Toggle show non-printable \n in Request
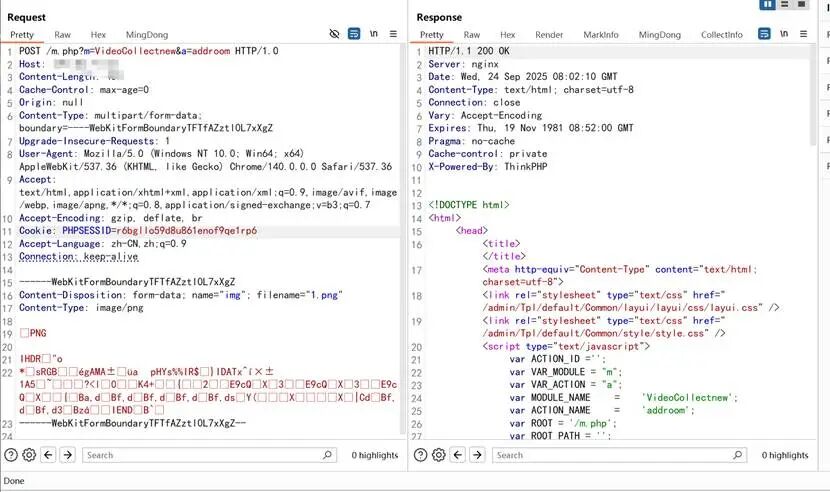830x492 pixels. click(x=373, y=34)
